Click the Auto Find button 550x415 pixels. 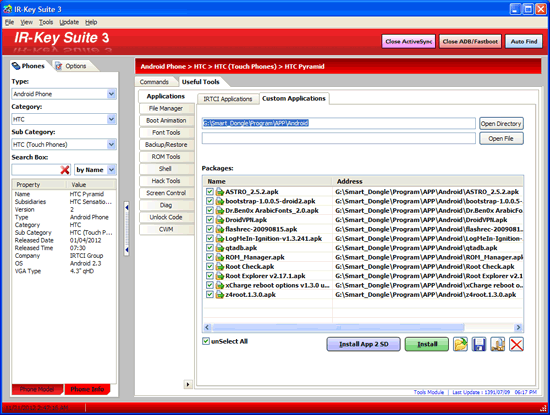[524, 41]
